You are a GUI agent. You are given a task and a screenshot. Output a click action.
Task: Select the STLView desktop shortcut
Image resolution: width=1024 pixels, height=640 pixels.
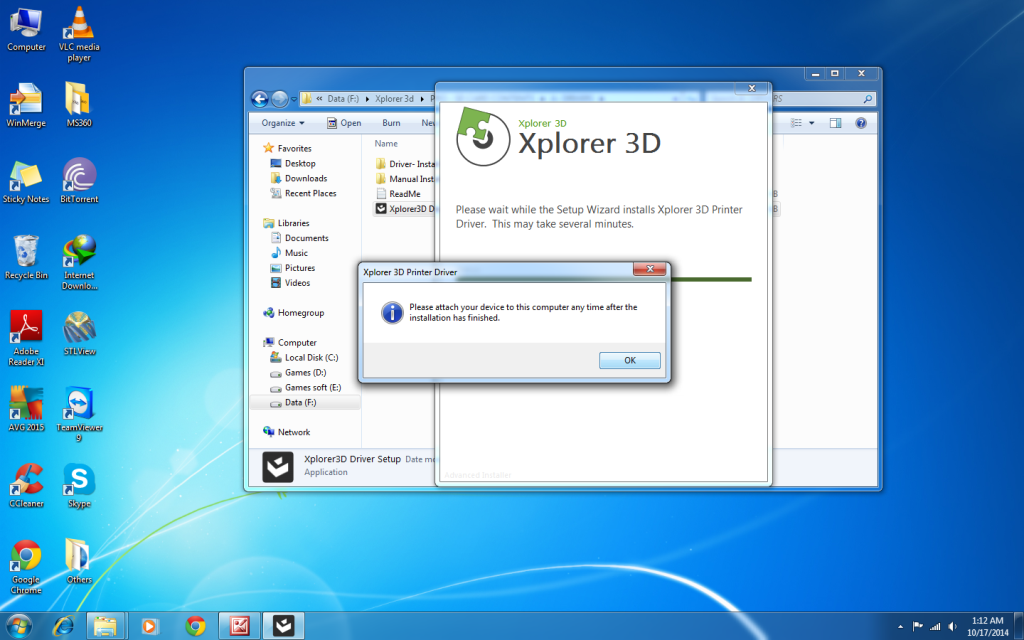79,330
